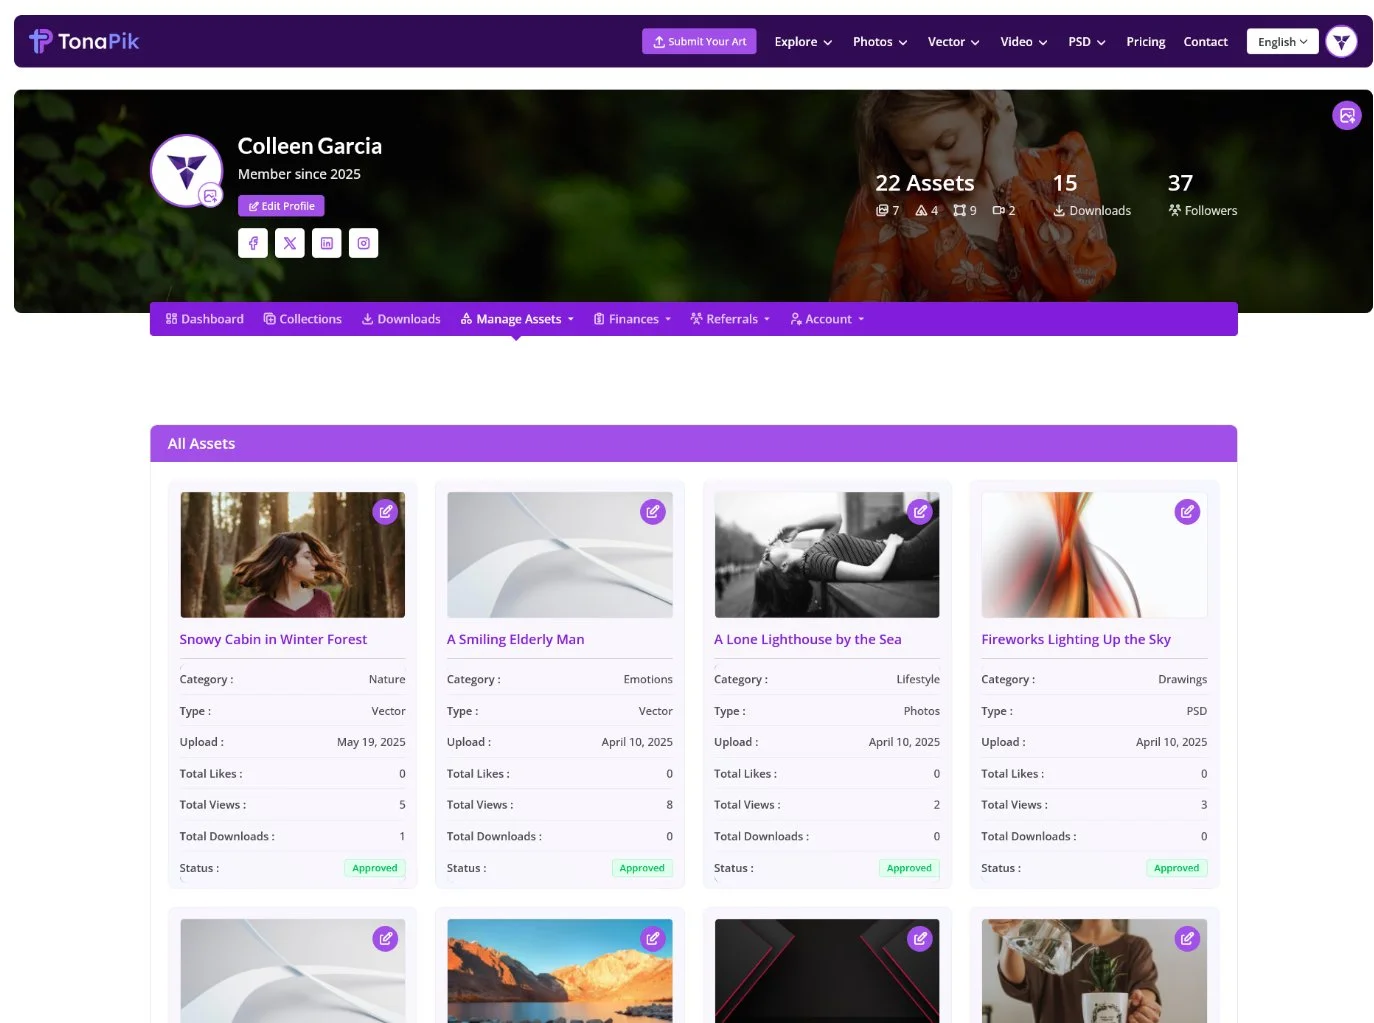
Task: Open the A Smiling Elderly Man thumbnail
Action: [x=559, y=555]
